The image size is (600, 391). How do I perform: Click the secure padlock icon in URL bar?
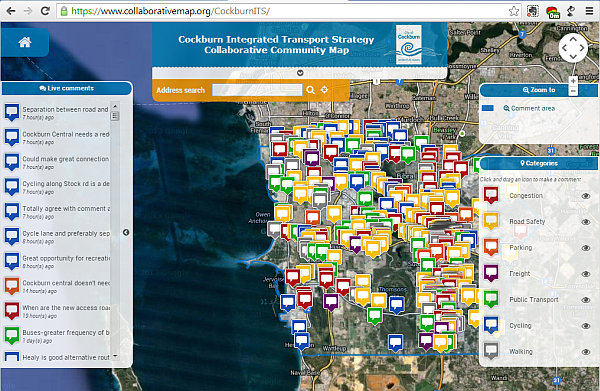pos(64,11)
